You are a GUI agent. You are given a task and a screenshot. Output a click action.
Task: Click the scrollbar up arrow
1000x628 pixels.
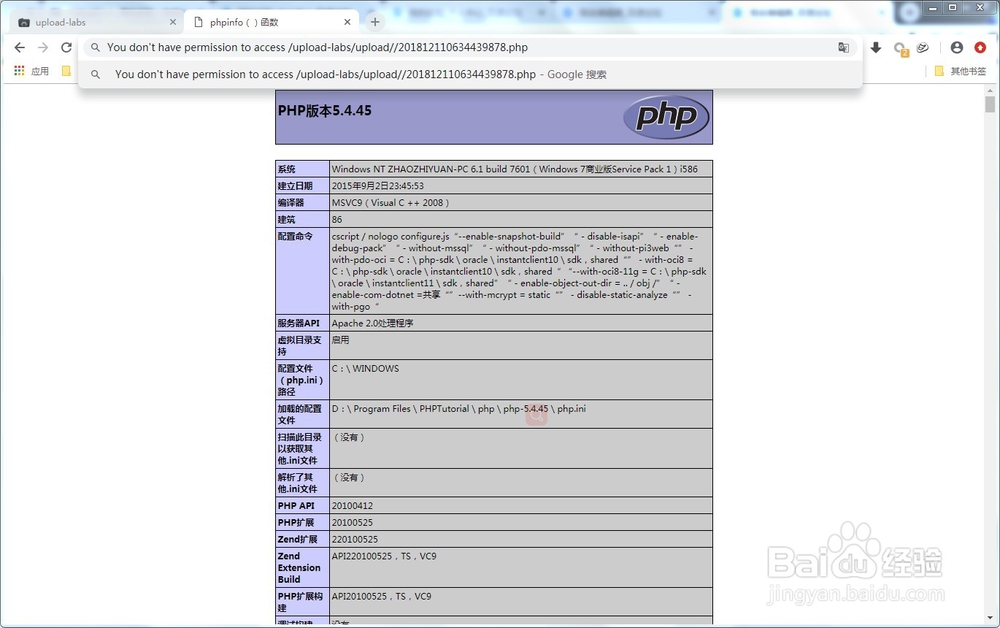(990, 91)
